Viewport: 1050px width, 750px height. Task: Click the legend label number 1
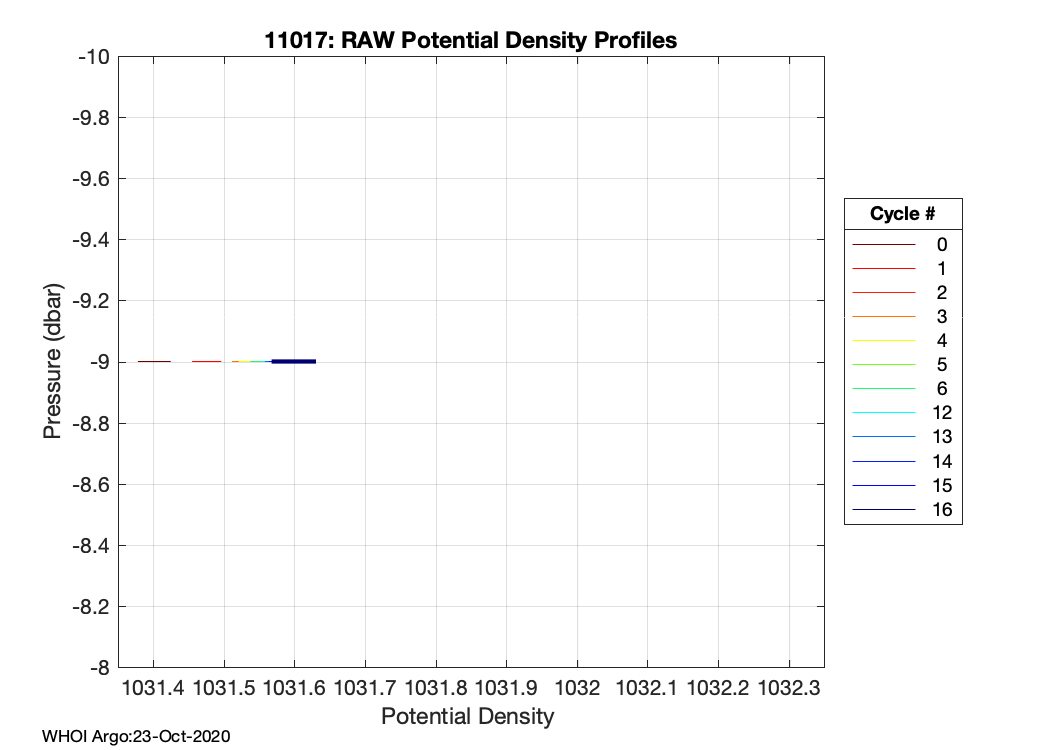tap(941, 268)
